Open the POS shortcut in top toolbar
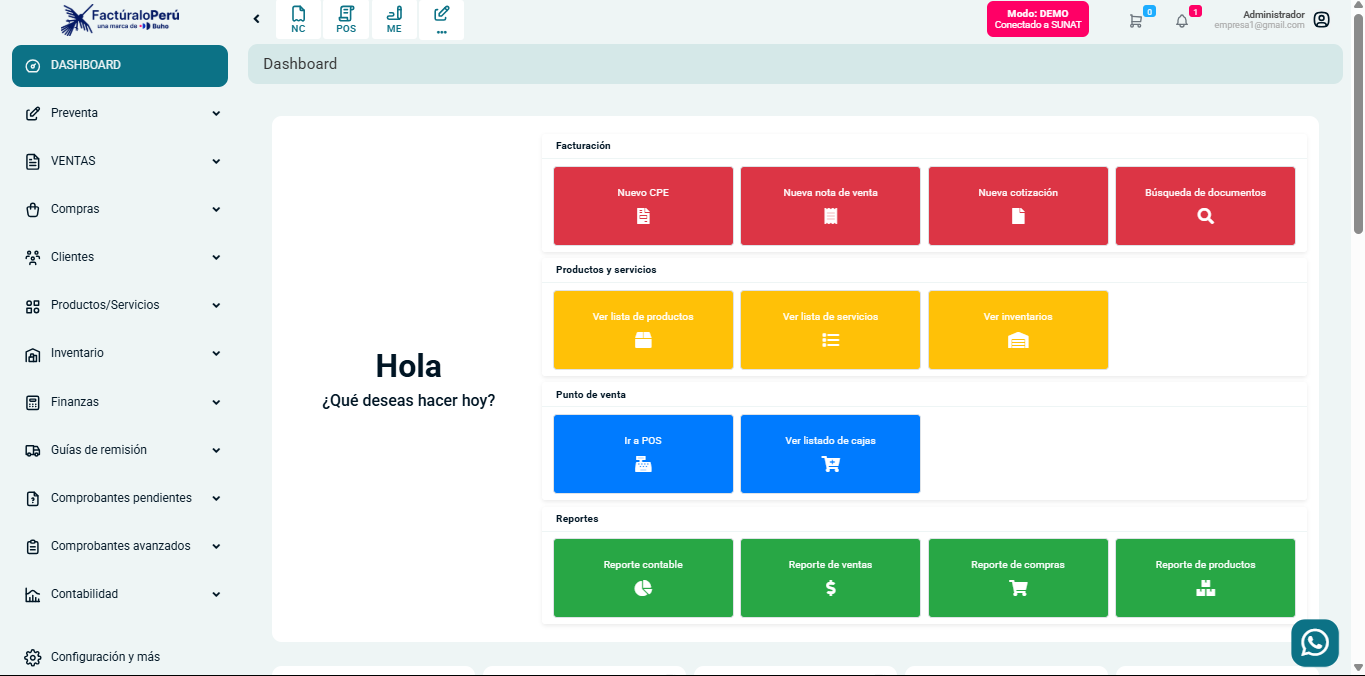Image resolution: width=1365 pixels, height=676 pixels. (x=346, y=19)
